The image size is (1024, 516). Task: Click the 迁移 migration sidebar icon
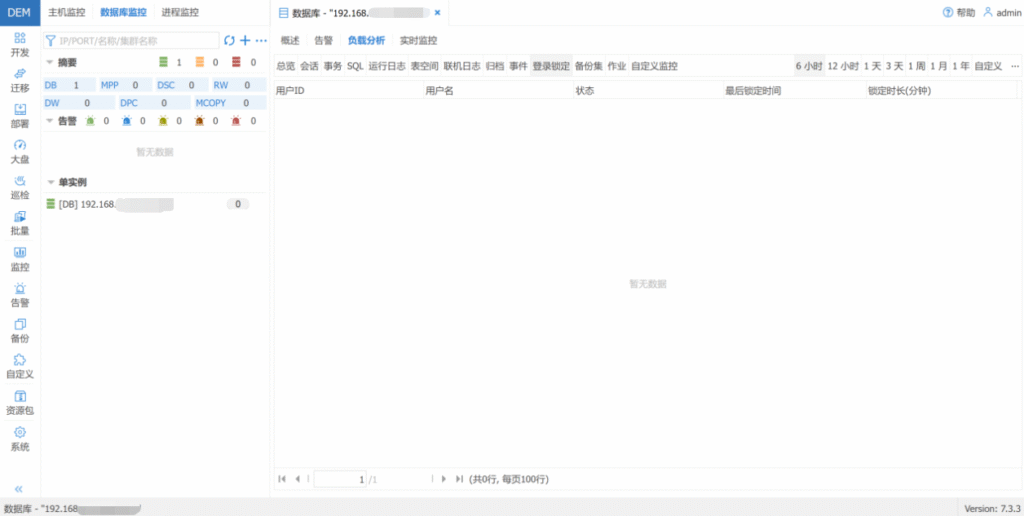[20, 74]
